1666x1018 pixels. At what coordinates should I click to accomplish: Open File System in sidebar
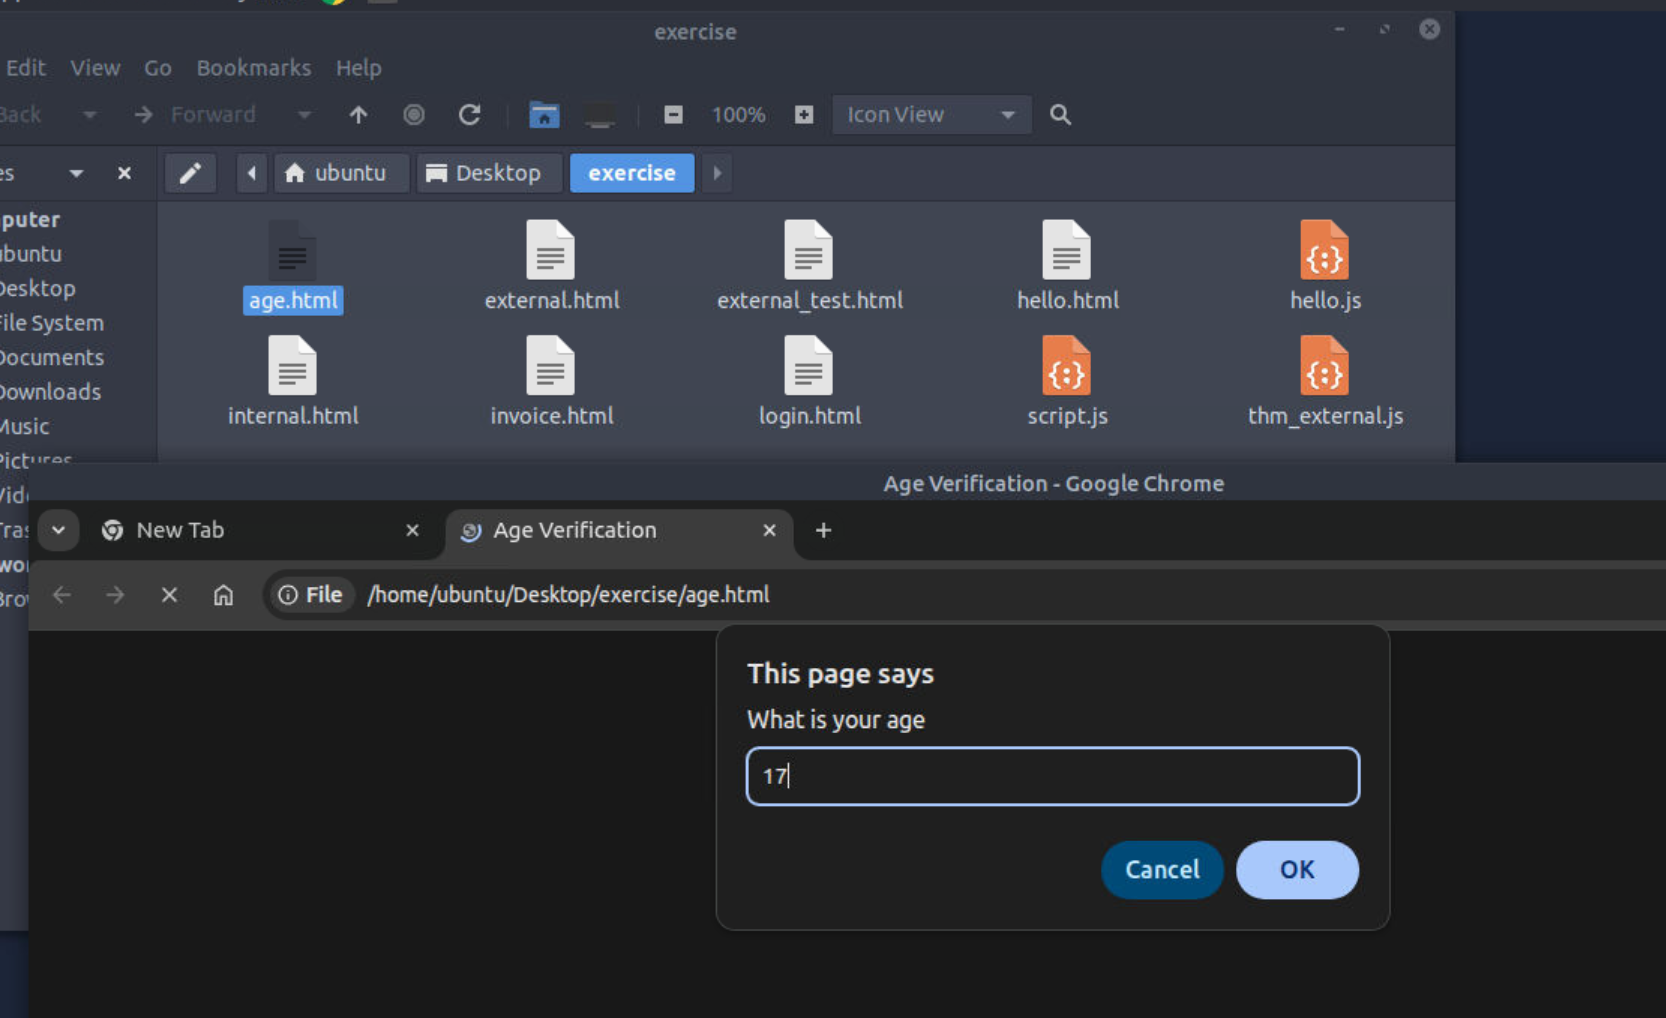[52, 323]
